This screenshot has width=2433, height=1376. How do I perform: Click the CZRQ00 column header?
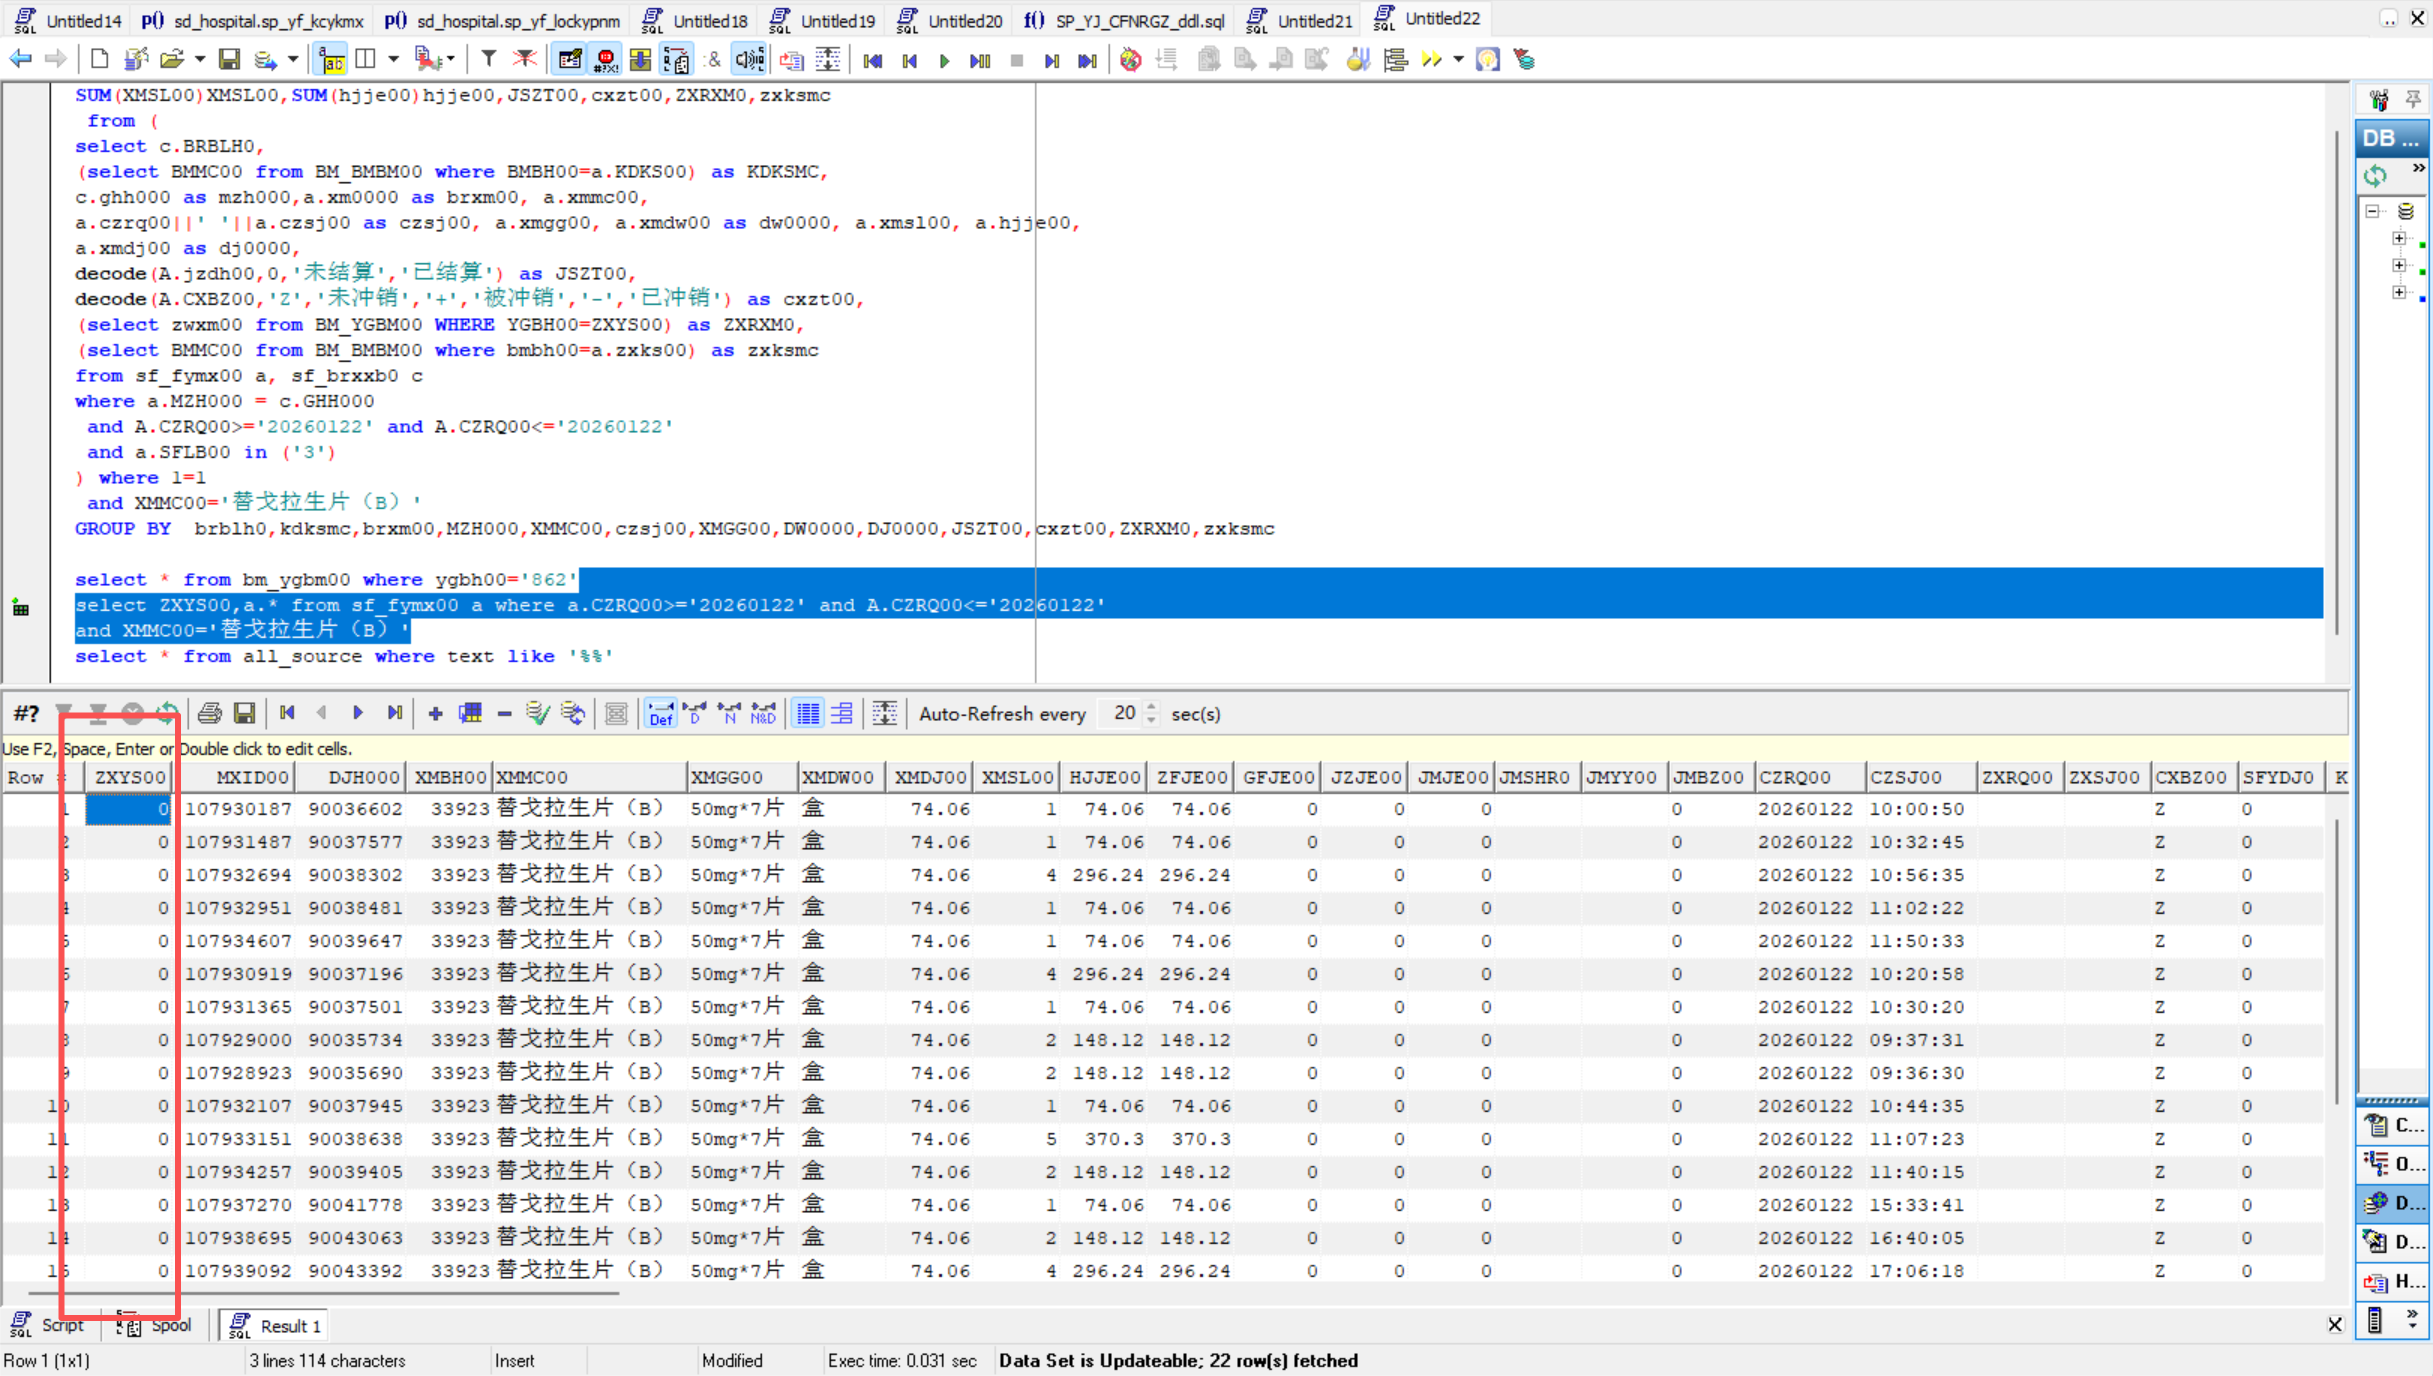(x=1794, y=777)
